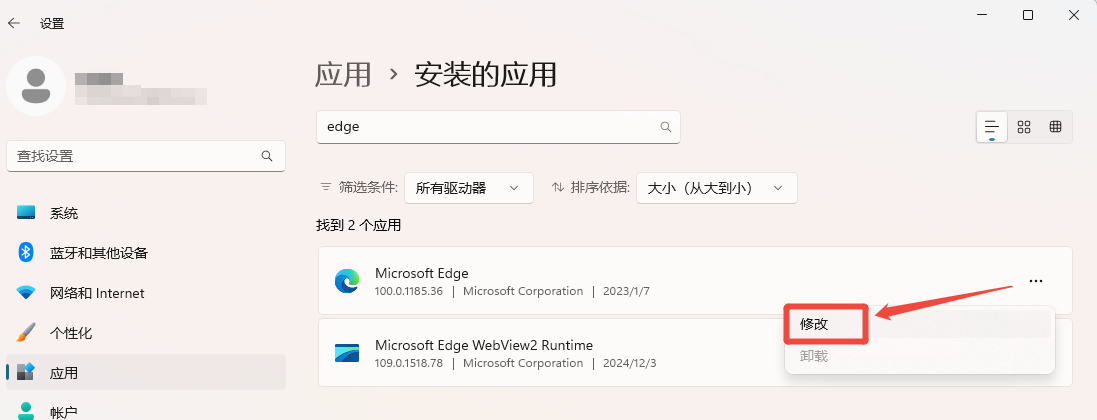
Task: Click the Wi-Fi network icon
Action: [x=26, y=293]
